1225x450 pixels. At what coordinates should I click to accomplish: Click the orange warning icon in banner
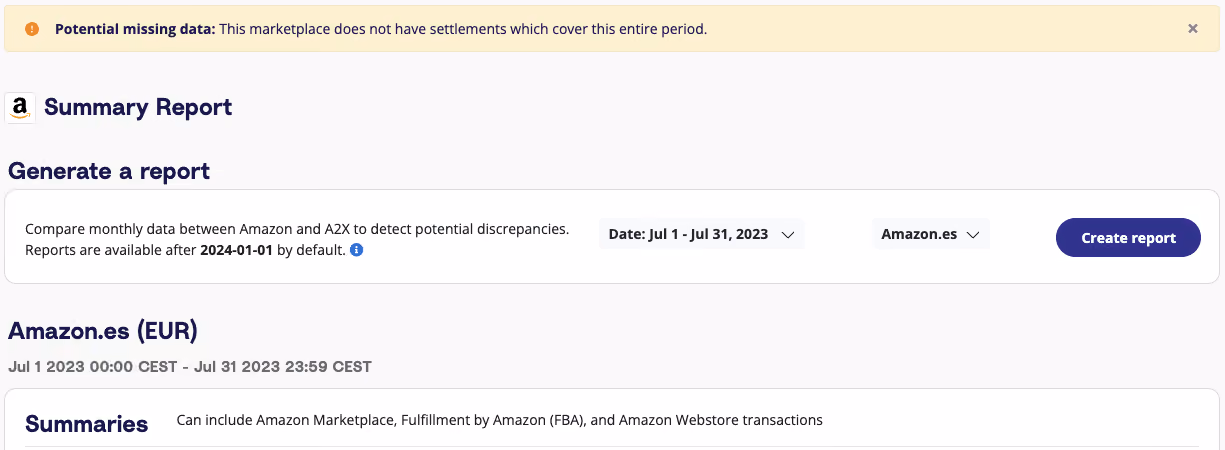32,29
